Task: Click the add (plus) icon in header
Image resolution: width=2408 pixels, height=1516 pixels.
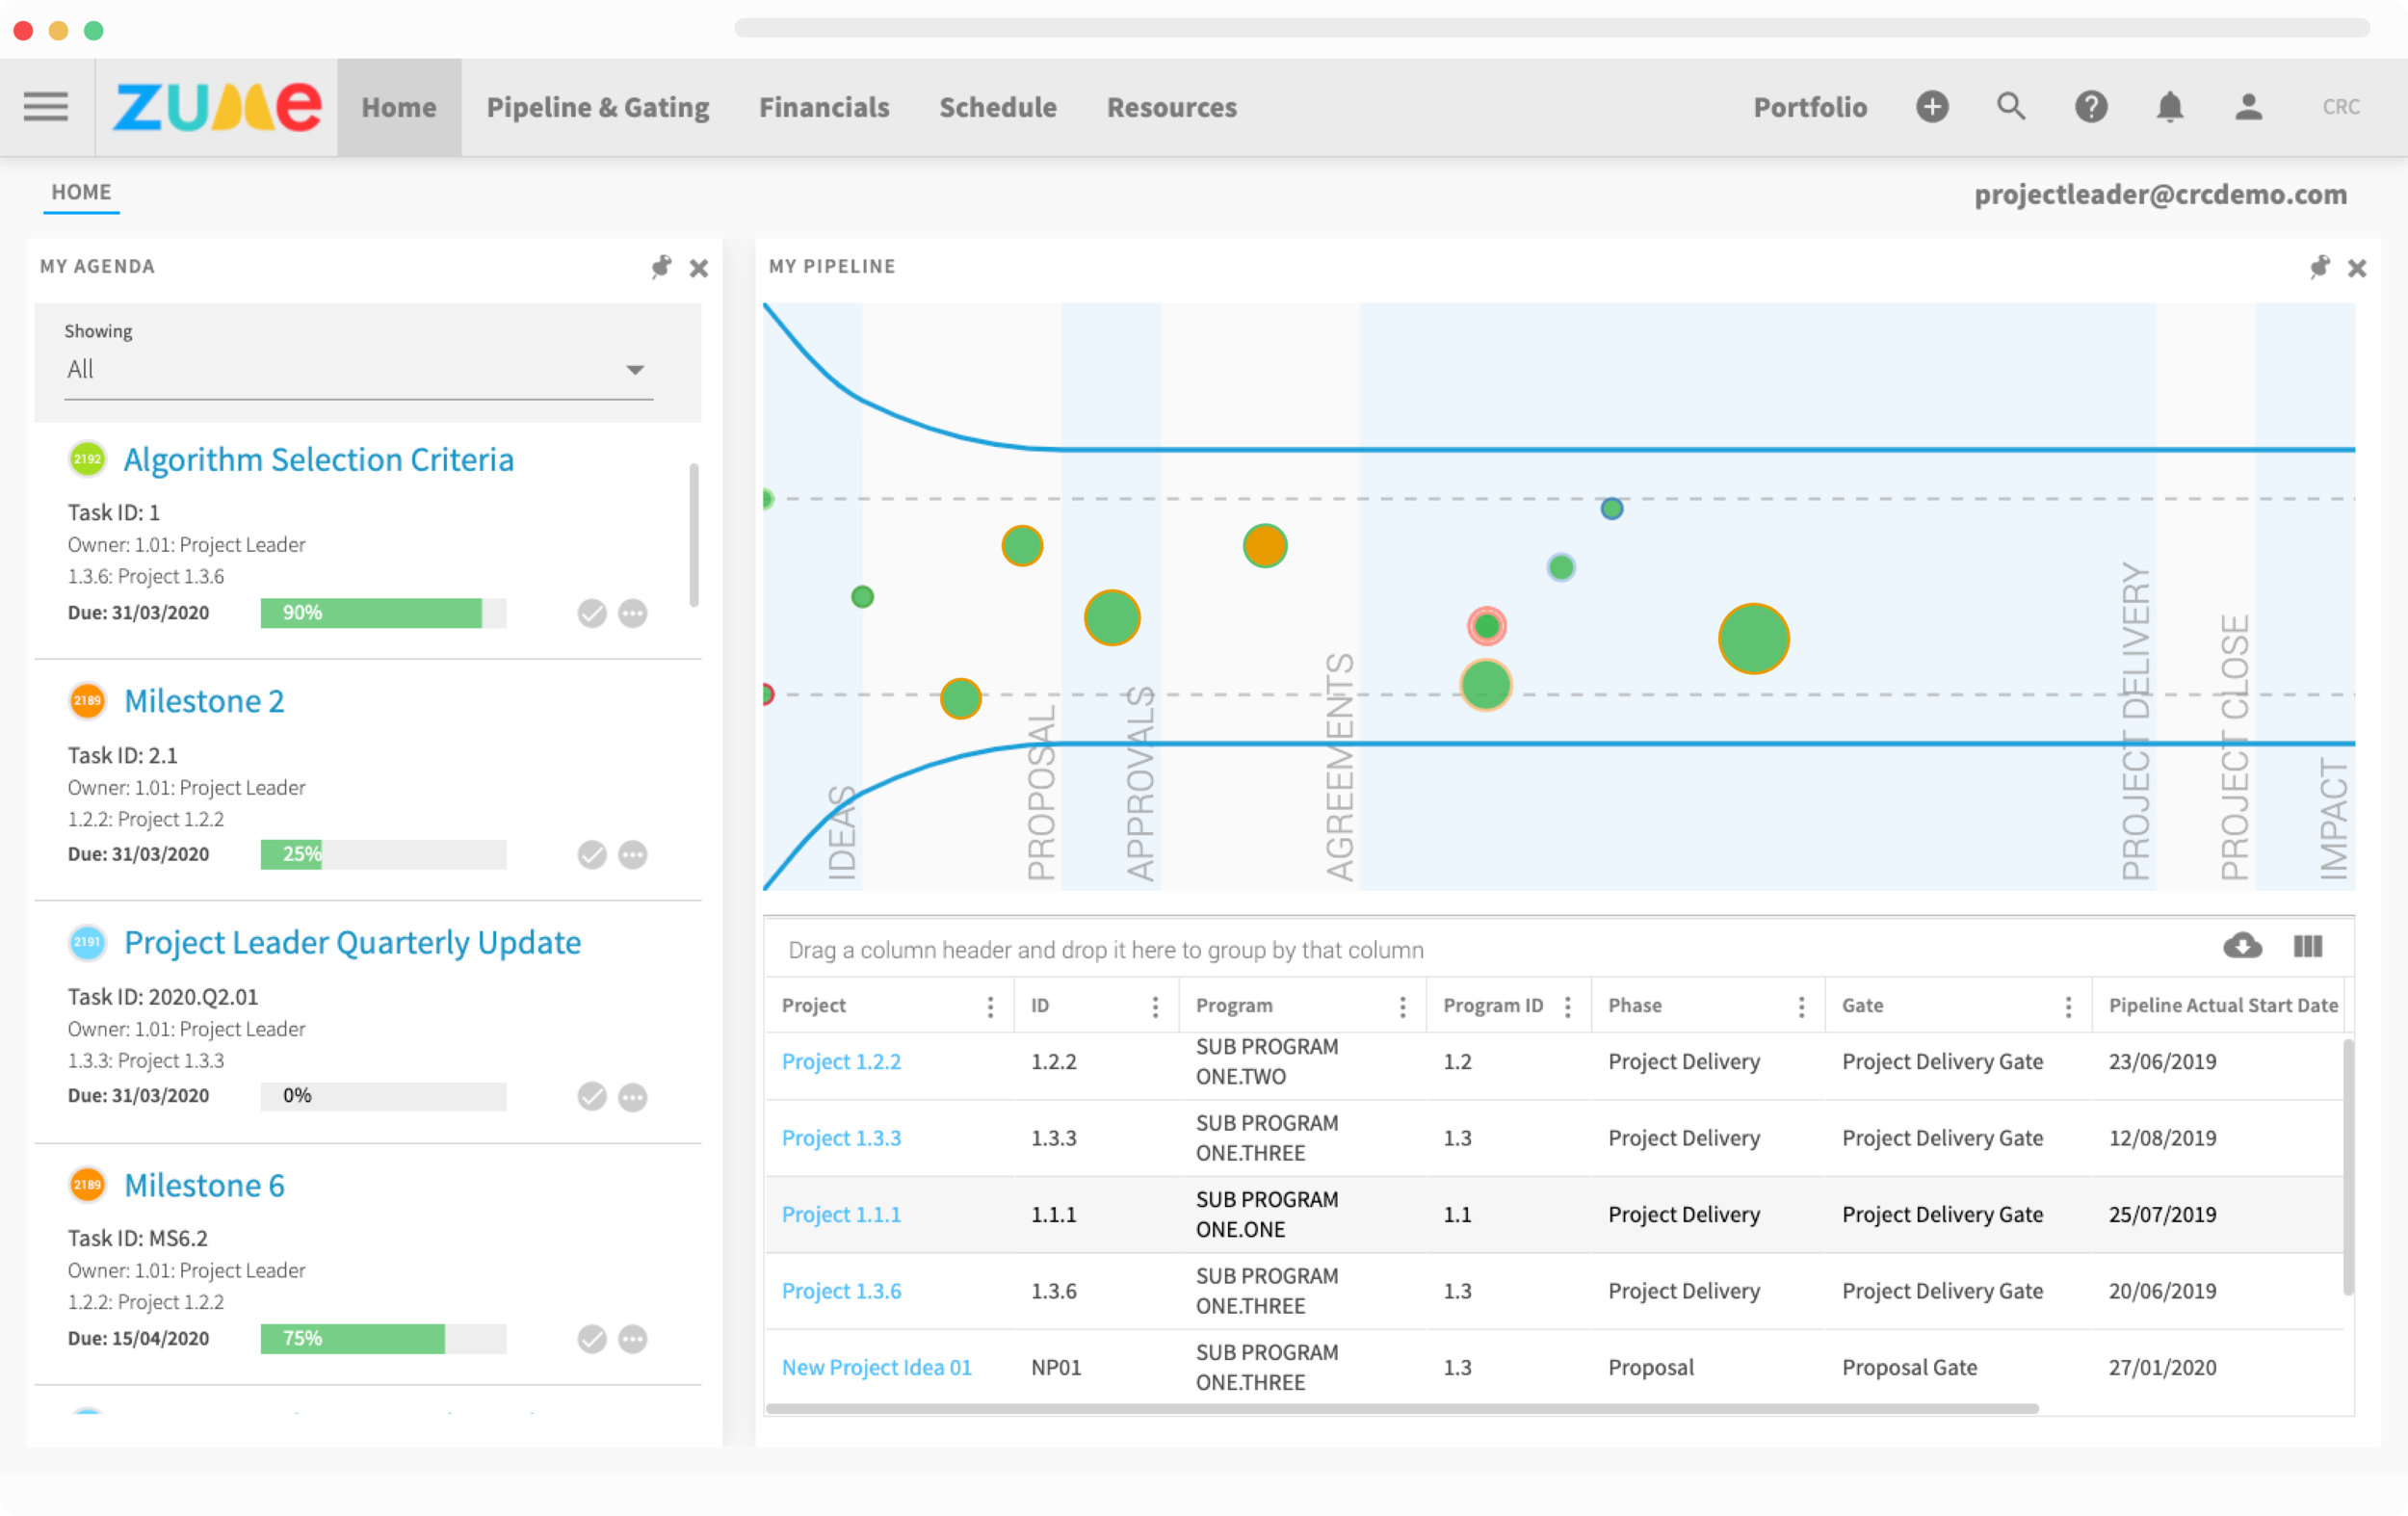Action: [1932, 107]
